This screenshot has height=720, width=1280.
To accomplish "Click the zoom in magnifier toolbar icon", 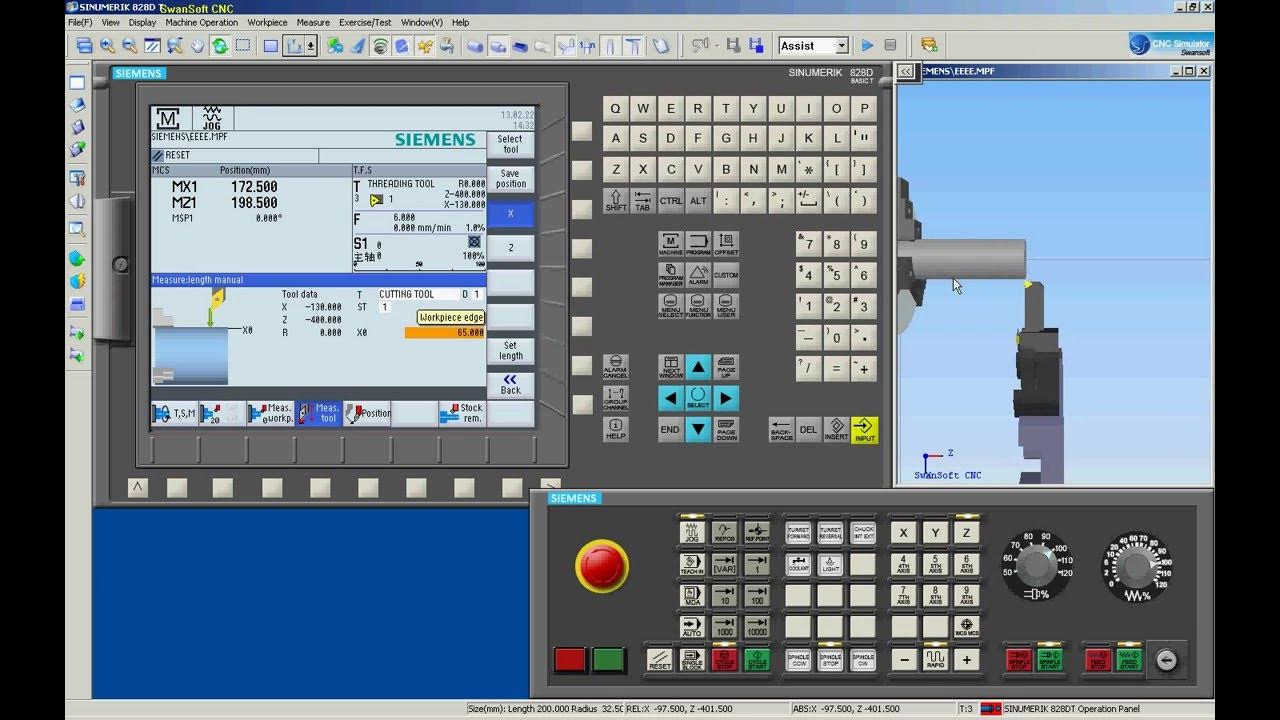I will 107,46.
